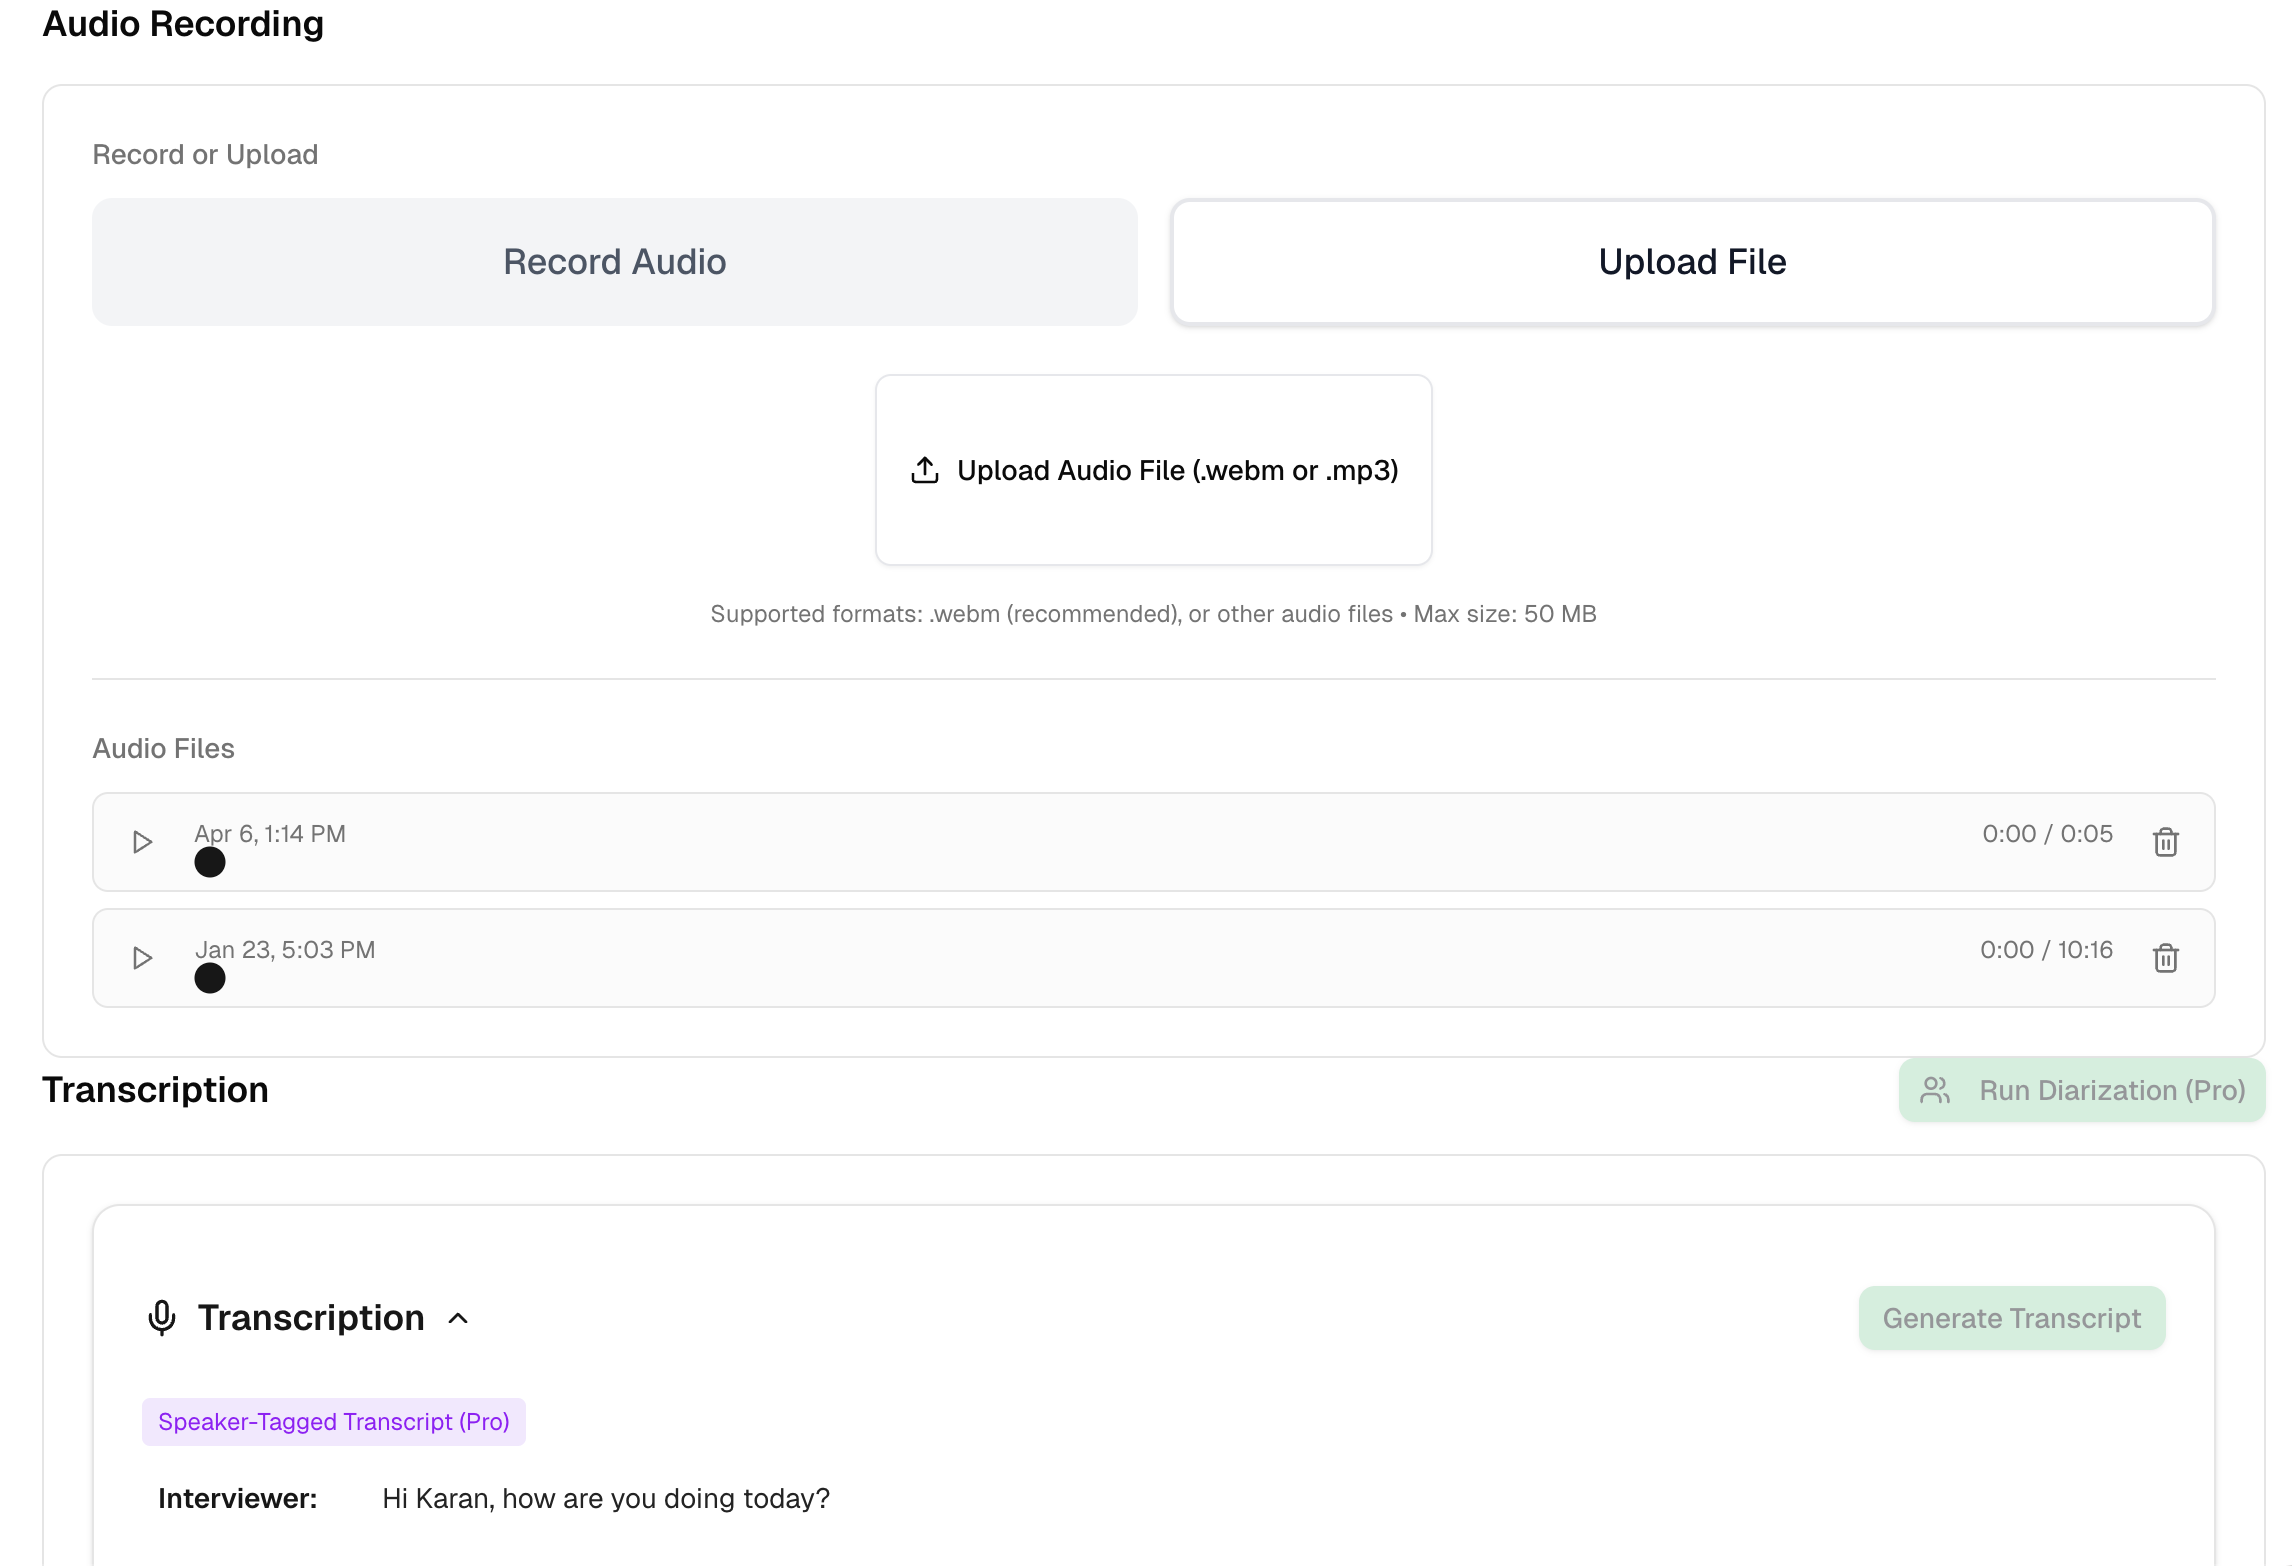Screen dimensions: 2292x1566
Task: Click the upload arrow icon
Action: coord(925,470)
